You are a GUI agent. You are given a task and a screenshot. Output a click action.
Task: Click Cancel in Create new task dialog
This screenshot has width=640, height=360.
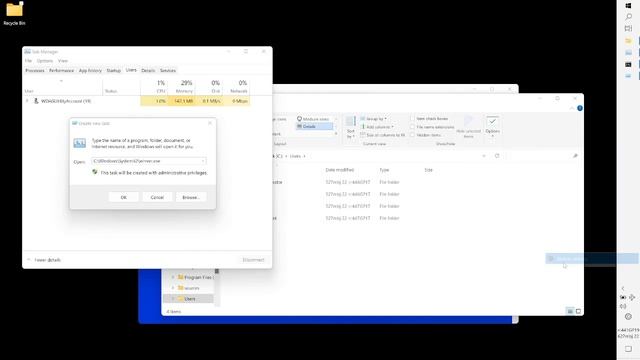click(157, 197)
